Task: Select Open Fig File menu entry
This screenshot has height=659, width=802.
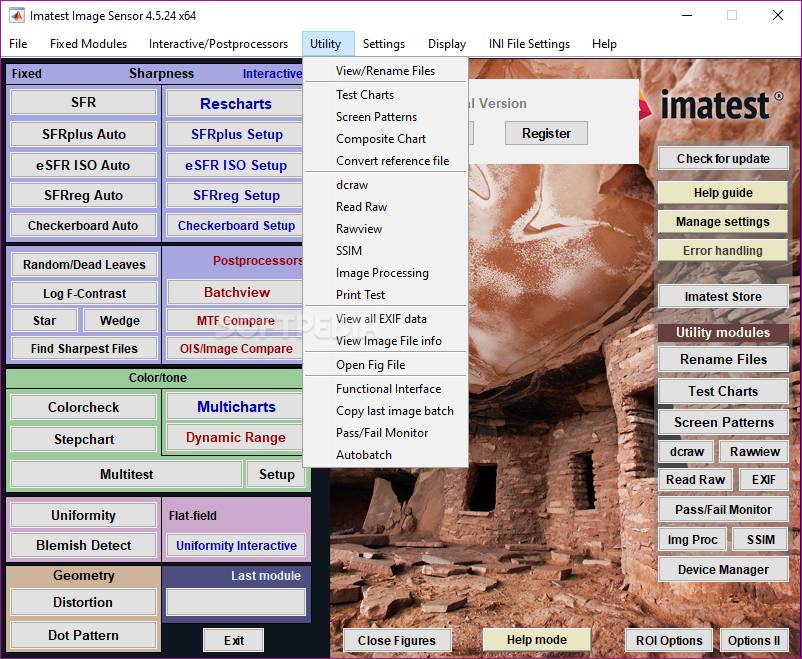Action: tap(386, 365)
